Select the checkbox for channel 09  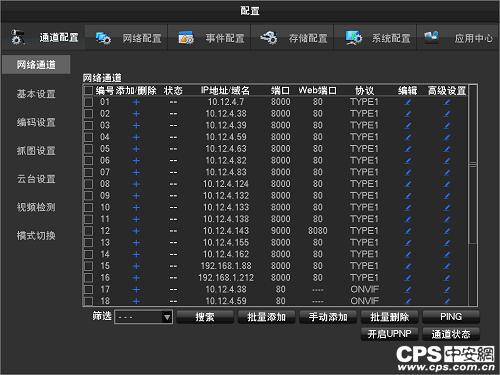[88, 196]
